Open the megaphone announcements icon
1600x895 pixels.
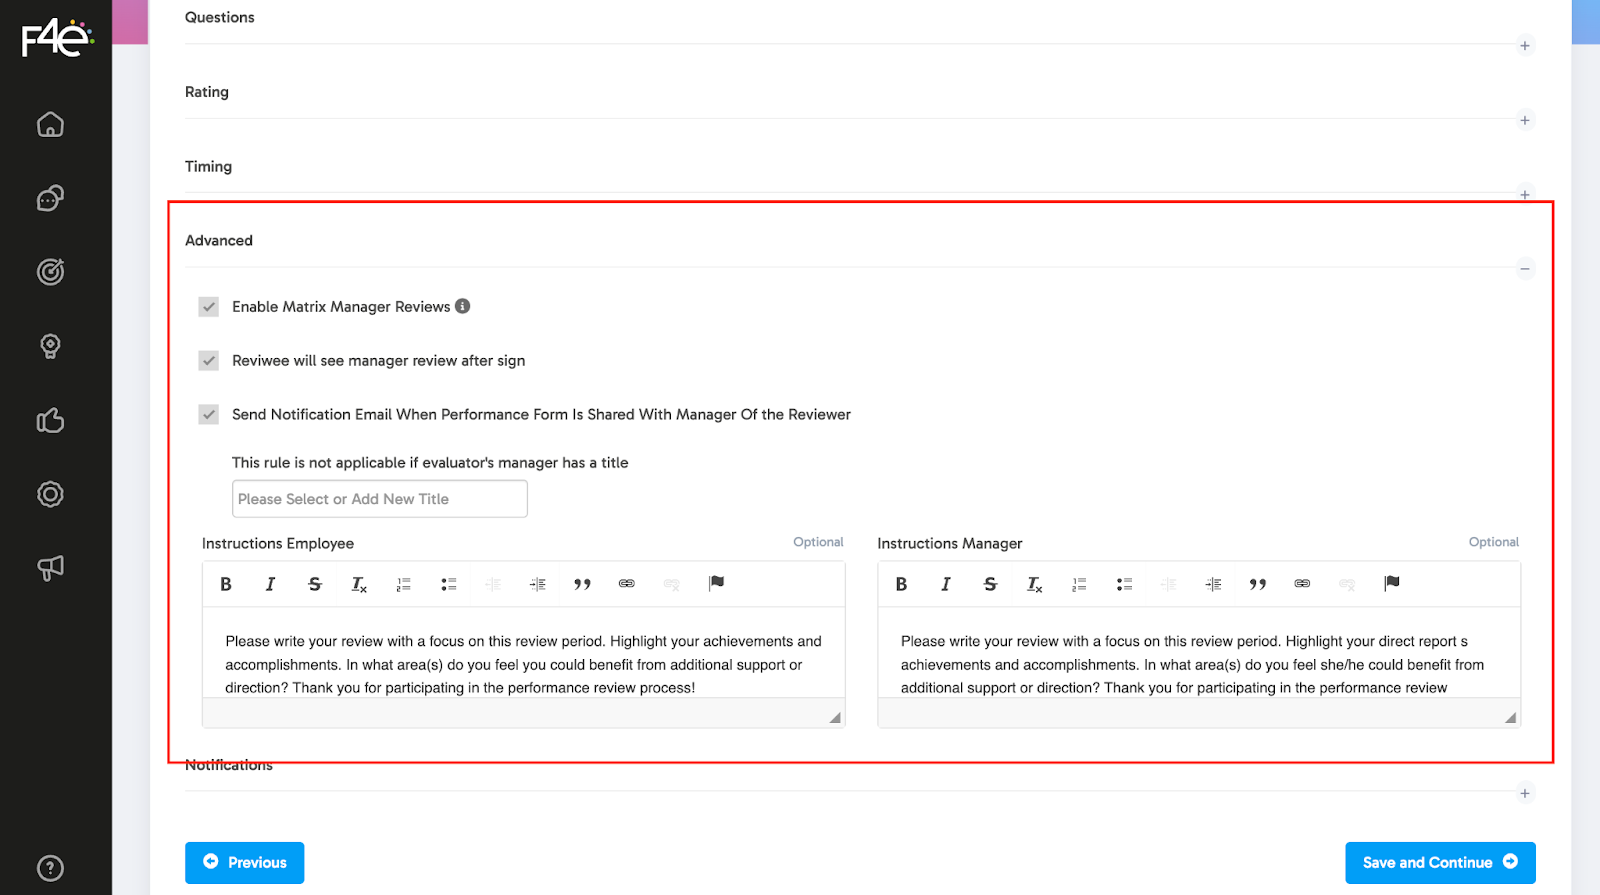point(50,568)
